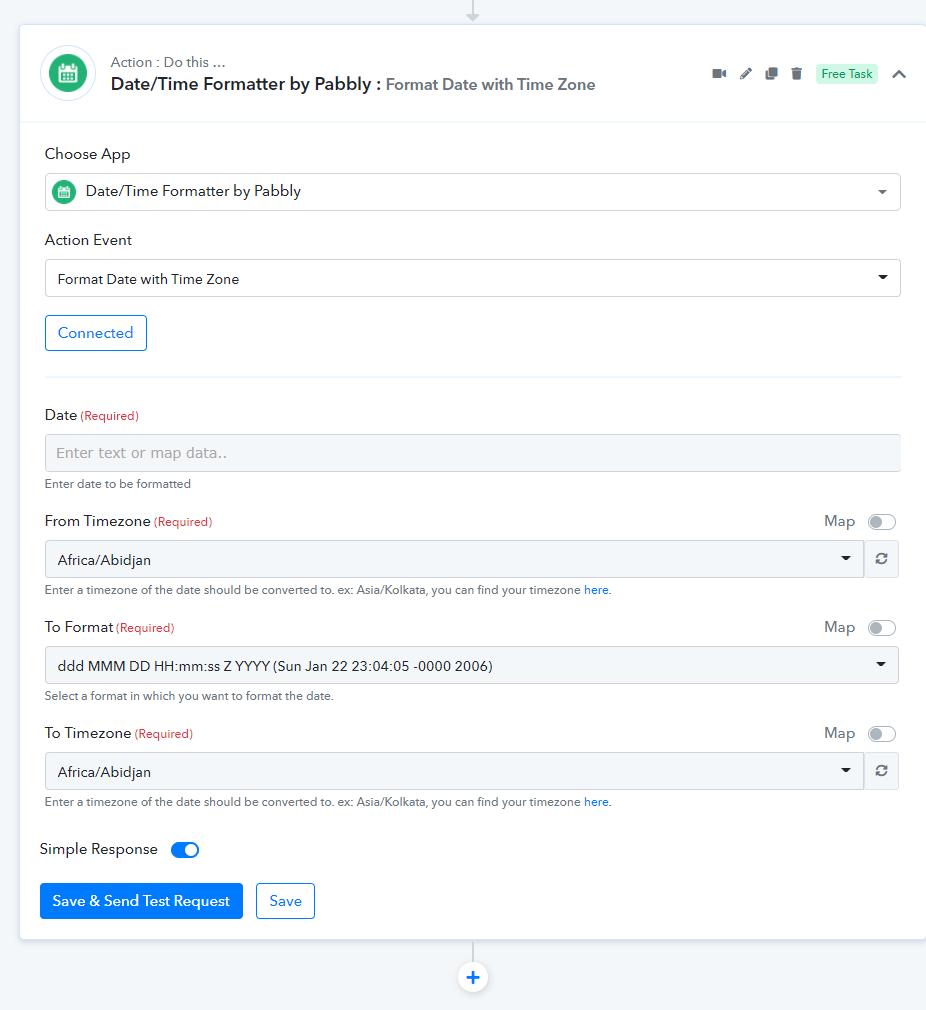Click the trash delete icon
Viewport: 926px width, 1010px height.
pos(797,73)
